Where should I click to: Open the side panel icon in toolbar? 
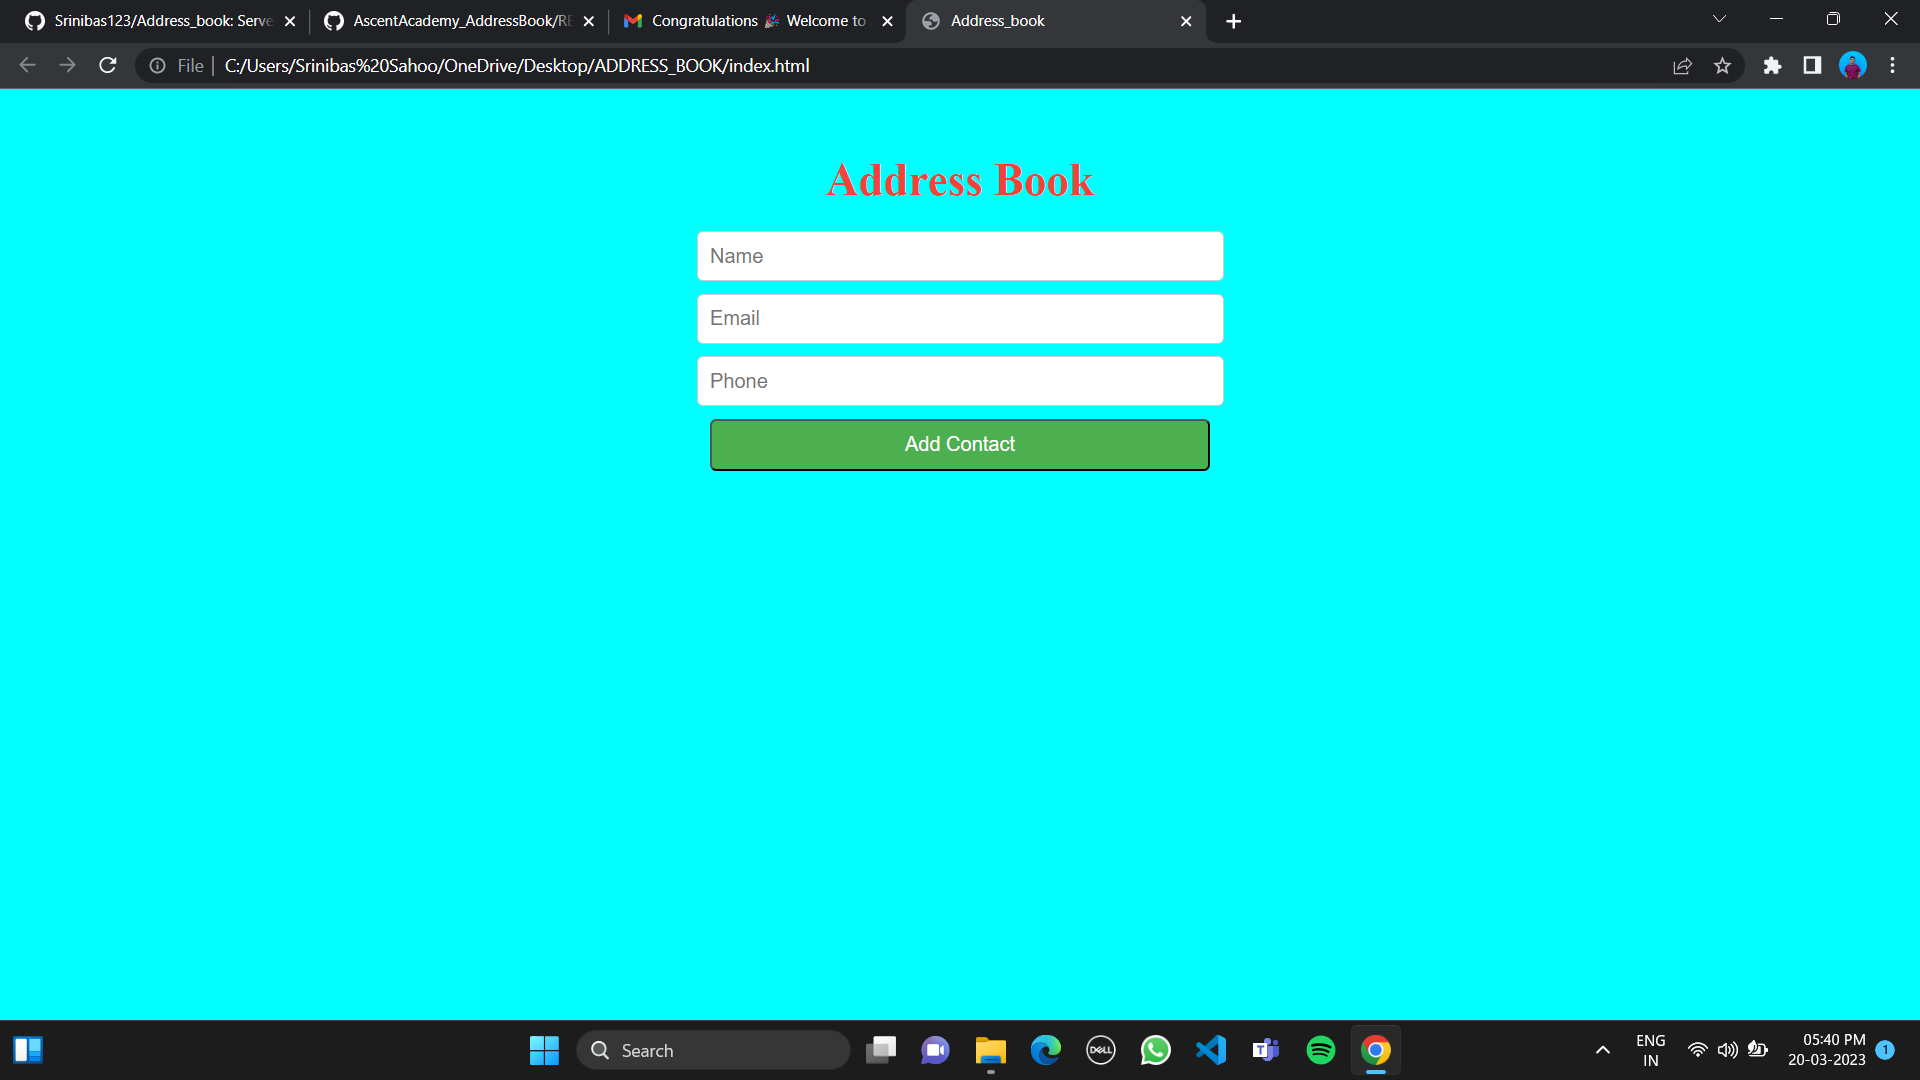pyautogui.click(x=1811, y=65)
